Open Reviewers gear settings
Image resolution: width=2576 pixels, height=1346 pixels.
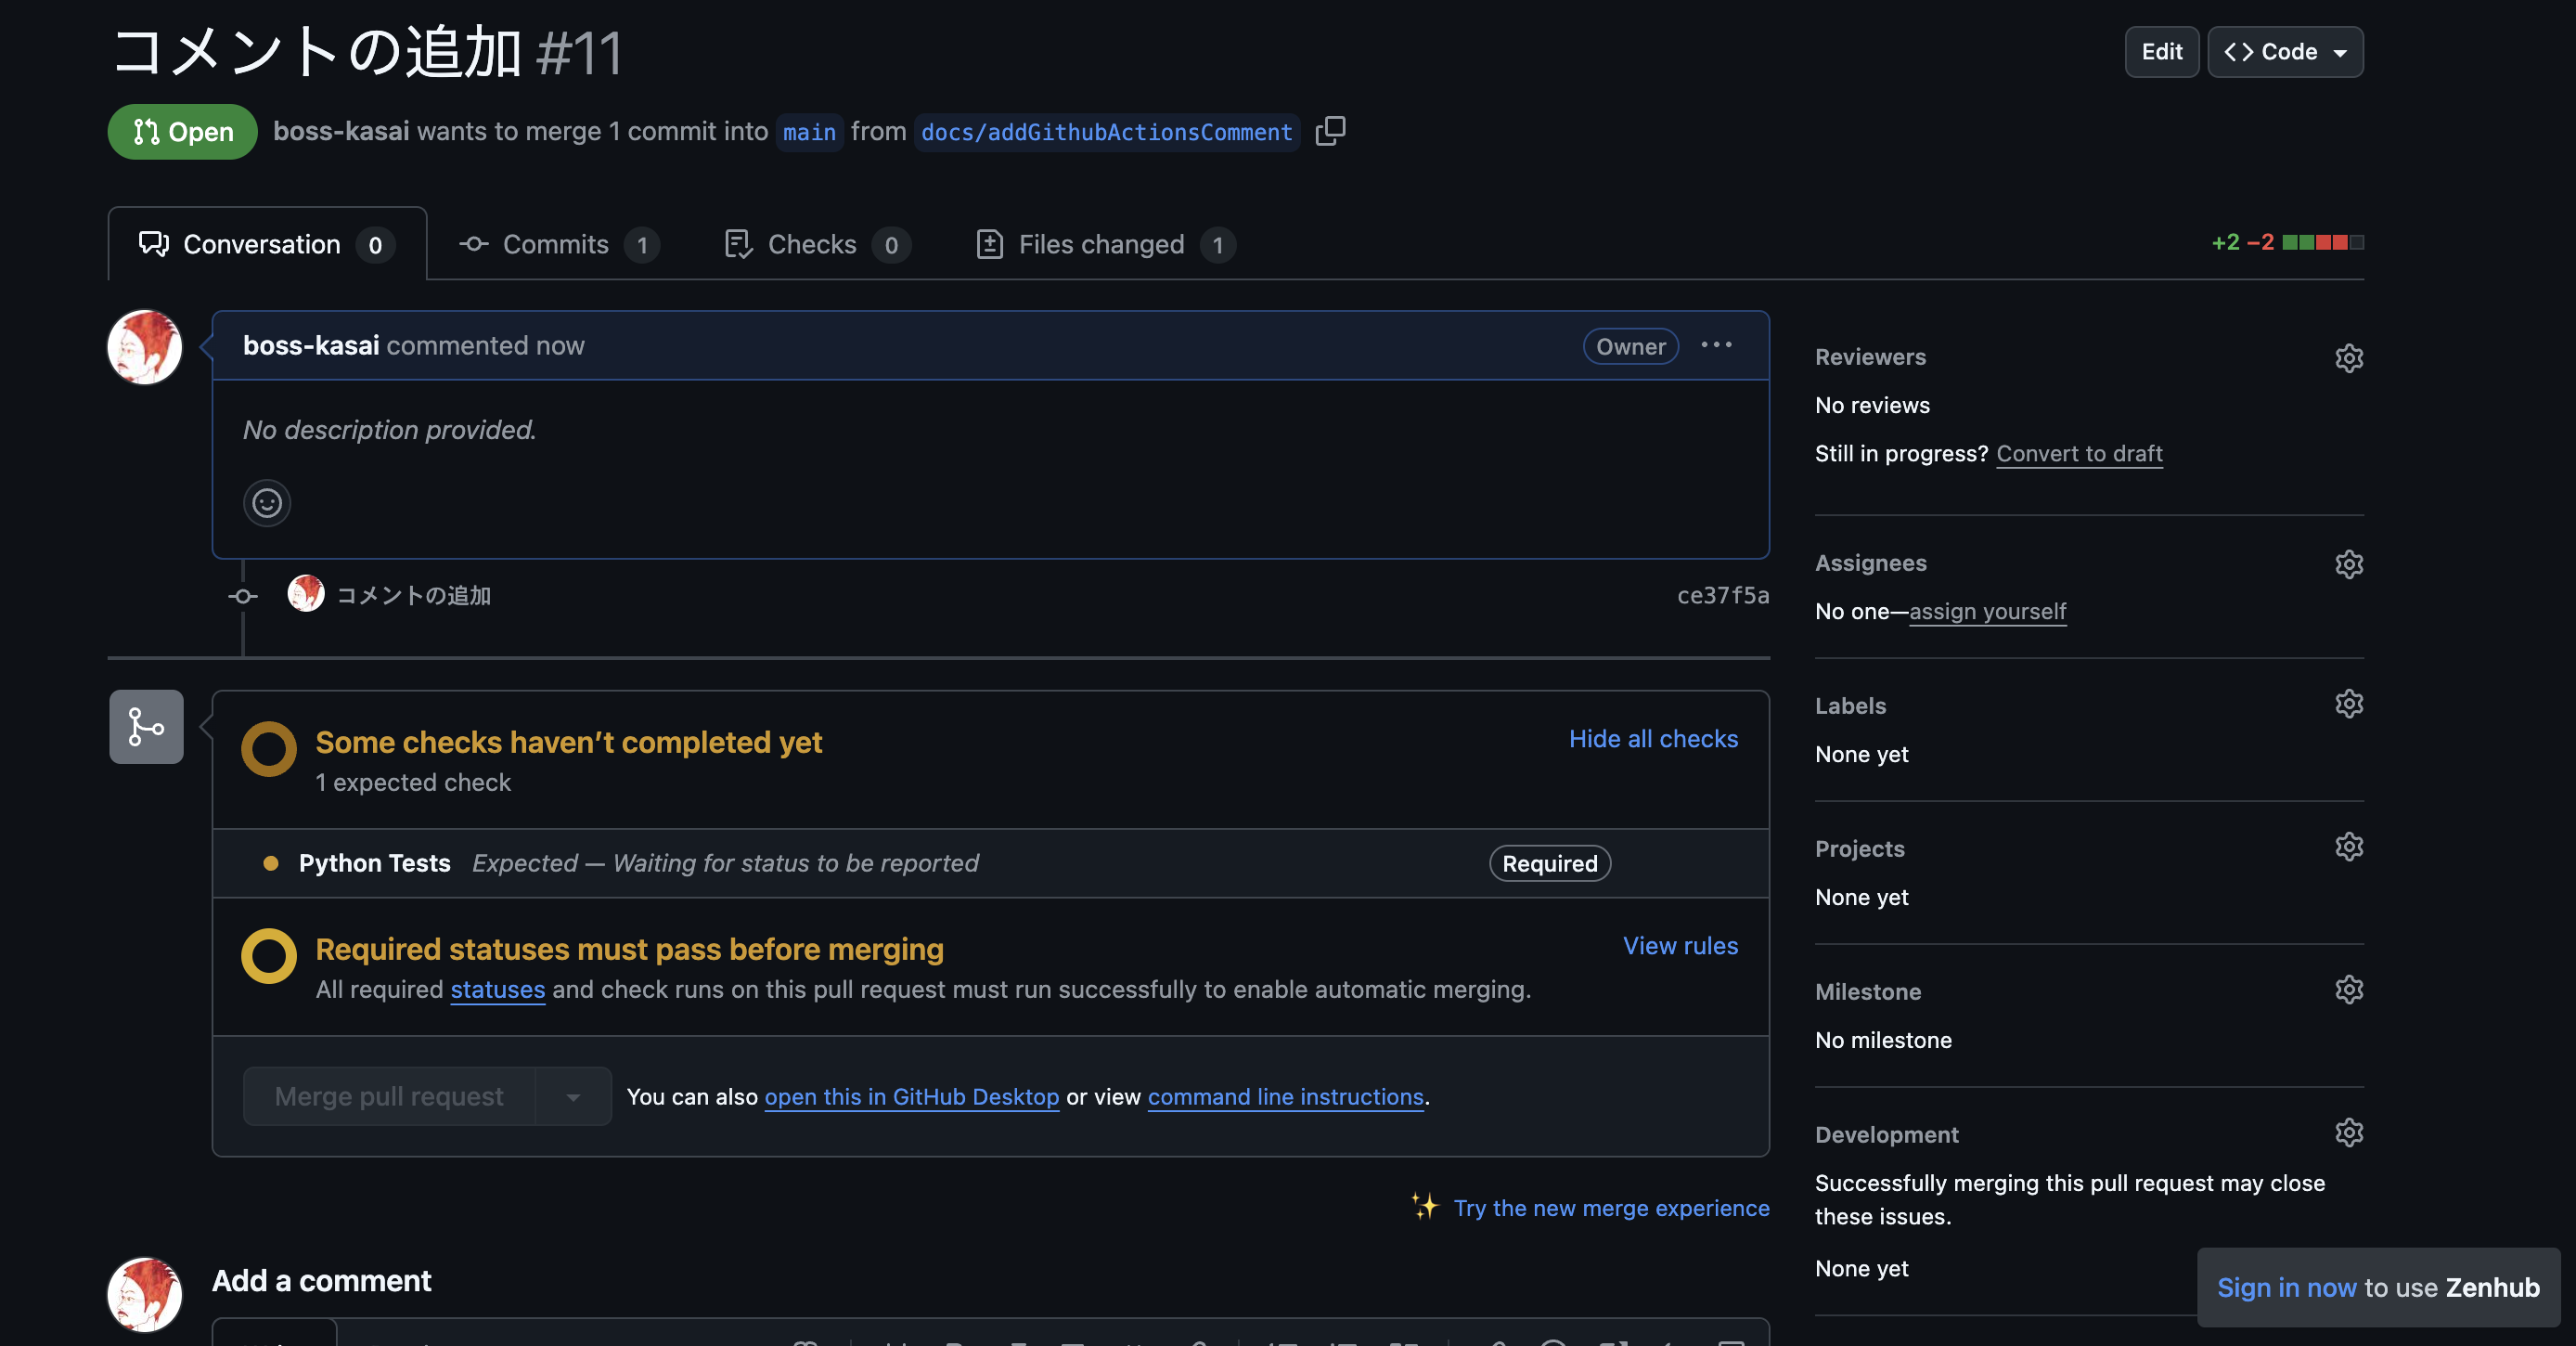click(2348, 357)
